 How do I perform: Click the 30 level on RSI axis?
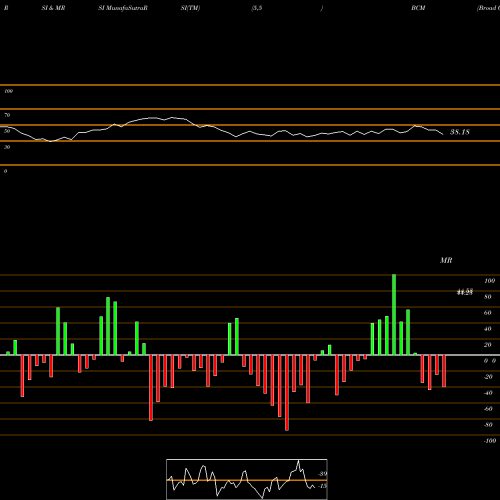(7, 147)
